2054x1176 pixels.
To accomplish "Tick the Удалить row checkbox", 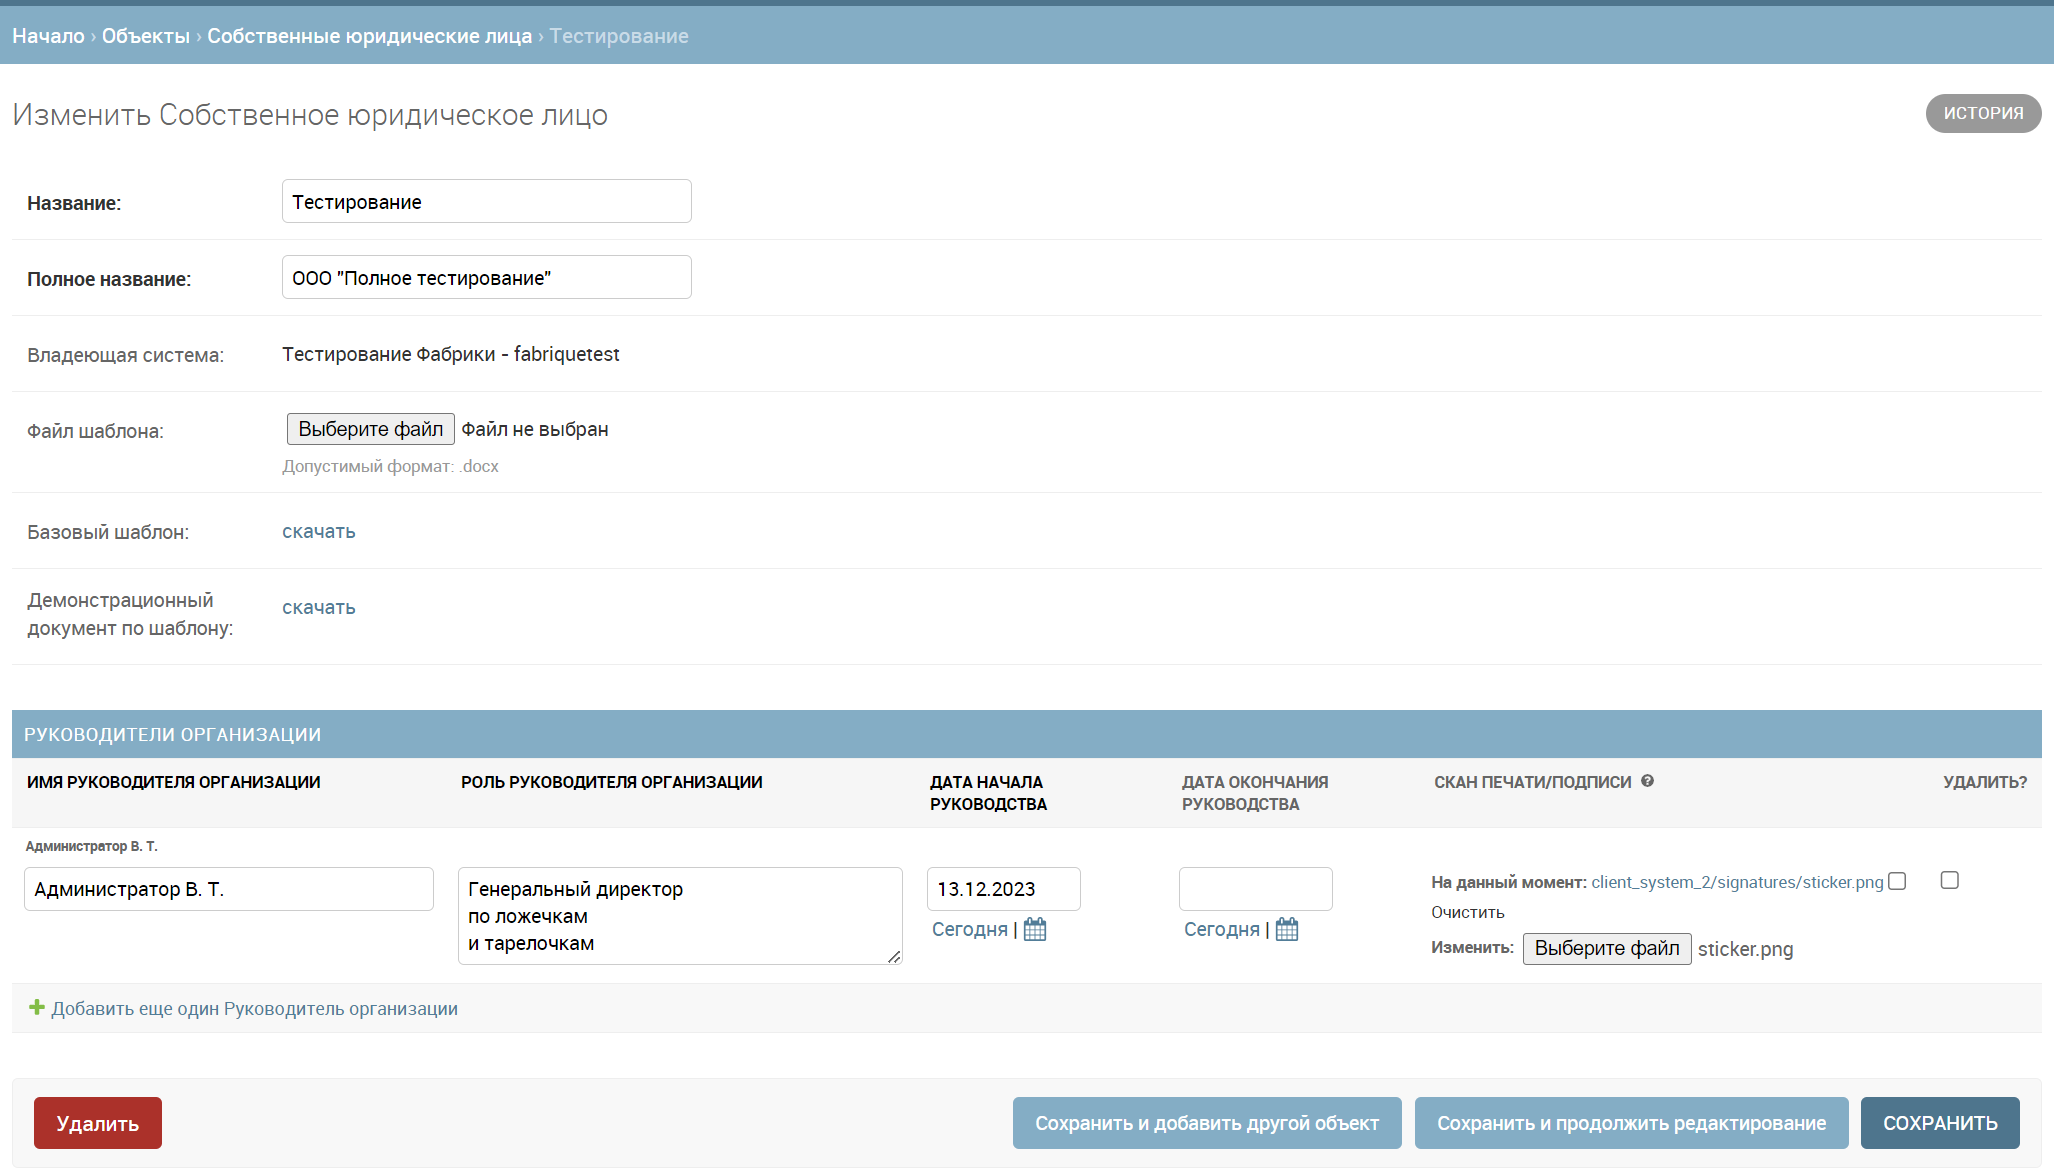I will click(1949, 880).
